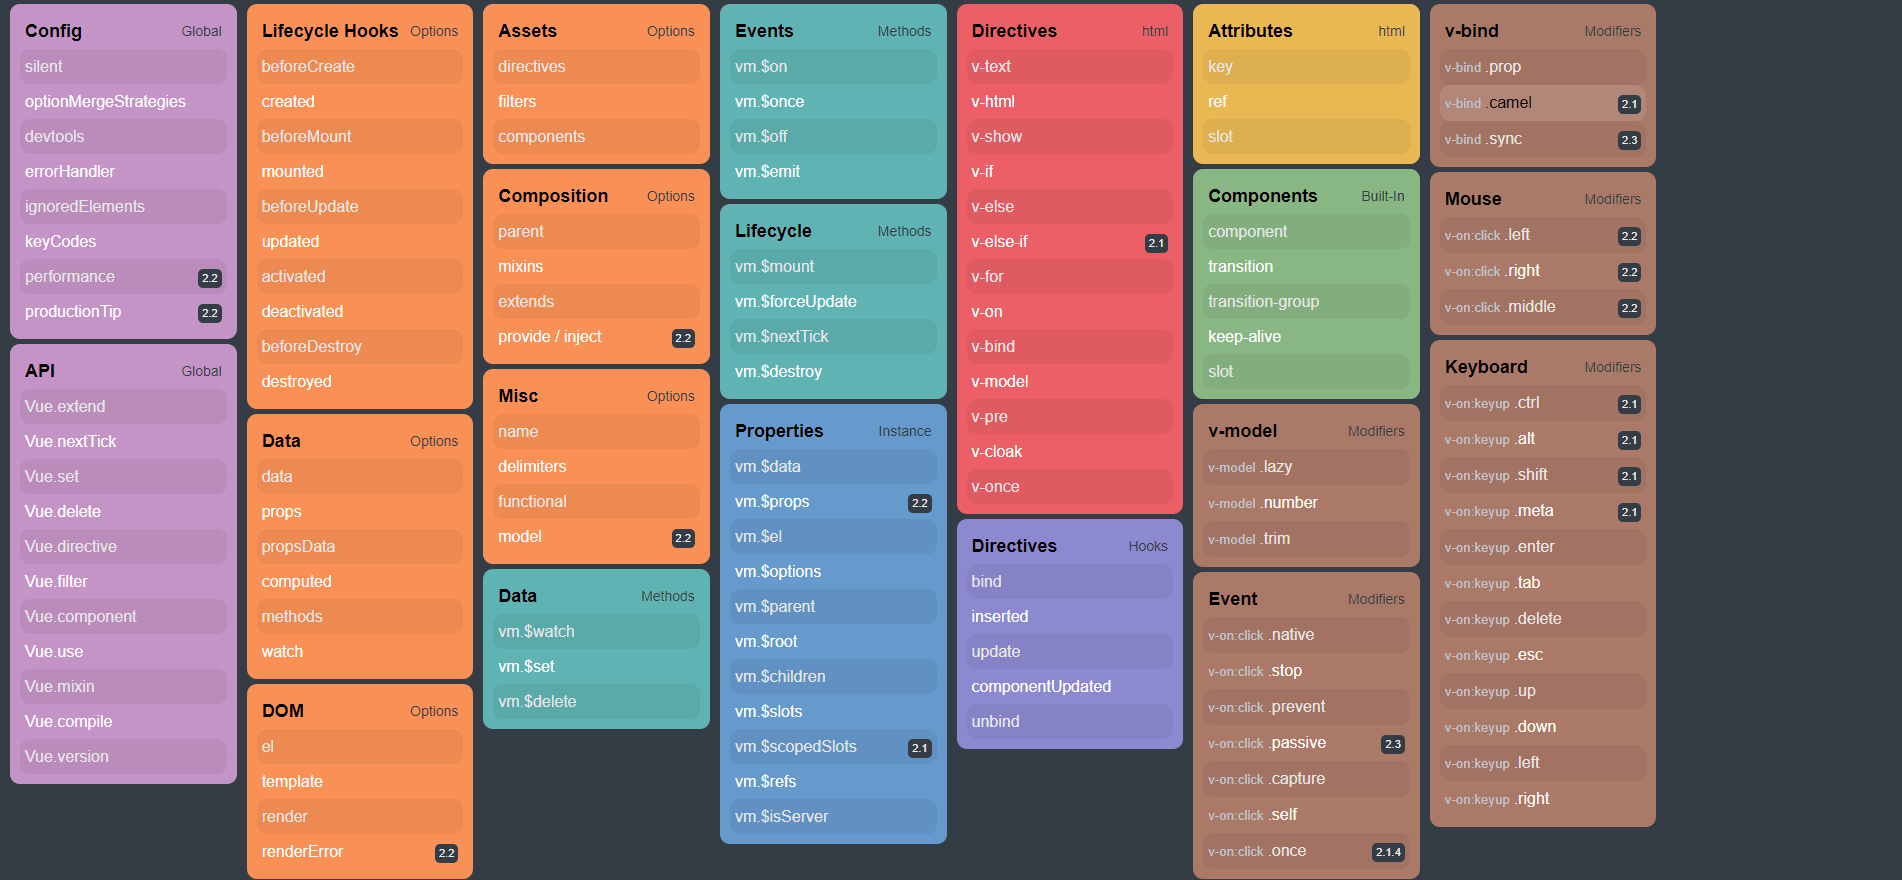Open keep-alive component entry
Screen dimensions: 1902x880
[x=1306, y=337]
